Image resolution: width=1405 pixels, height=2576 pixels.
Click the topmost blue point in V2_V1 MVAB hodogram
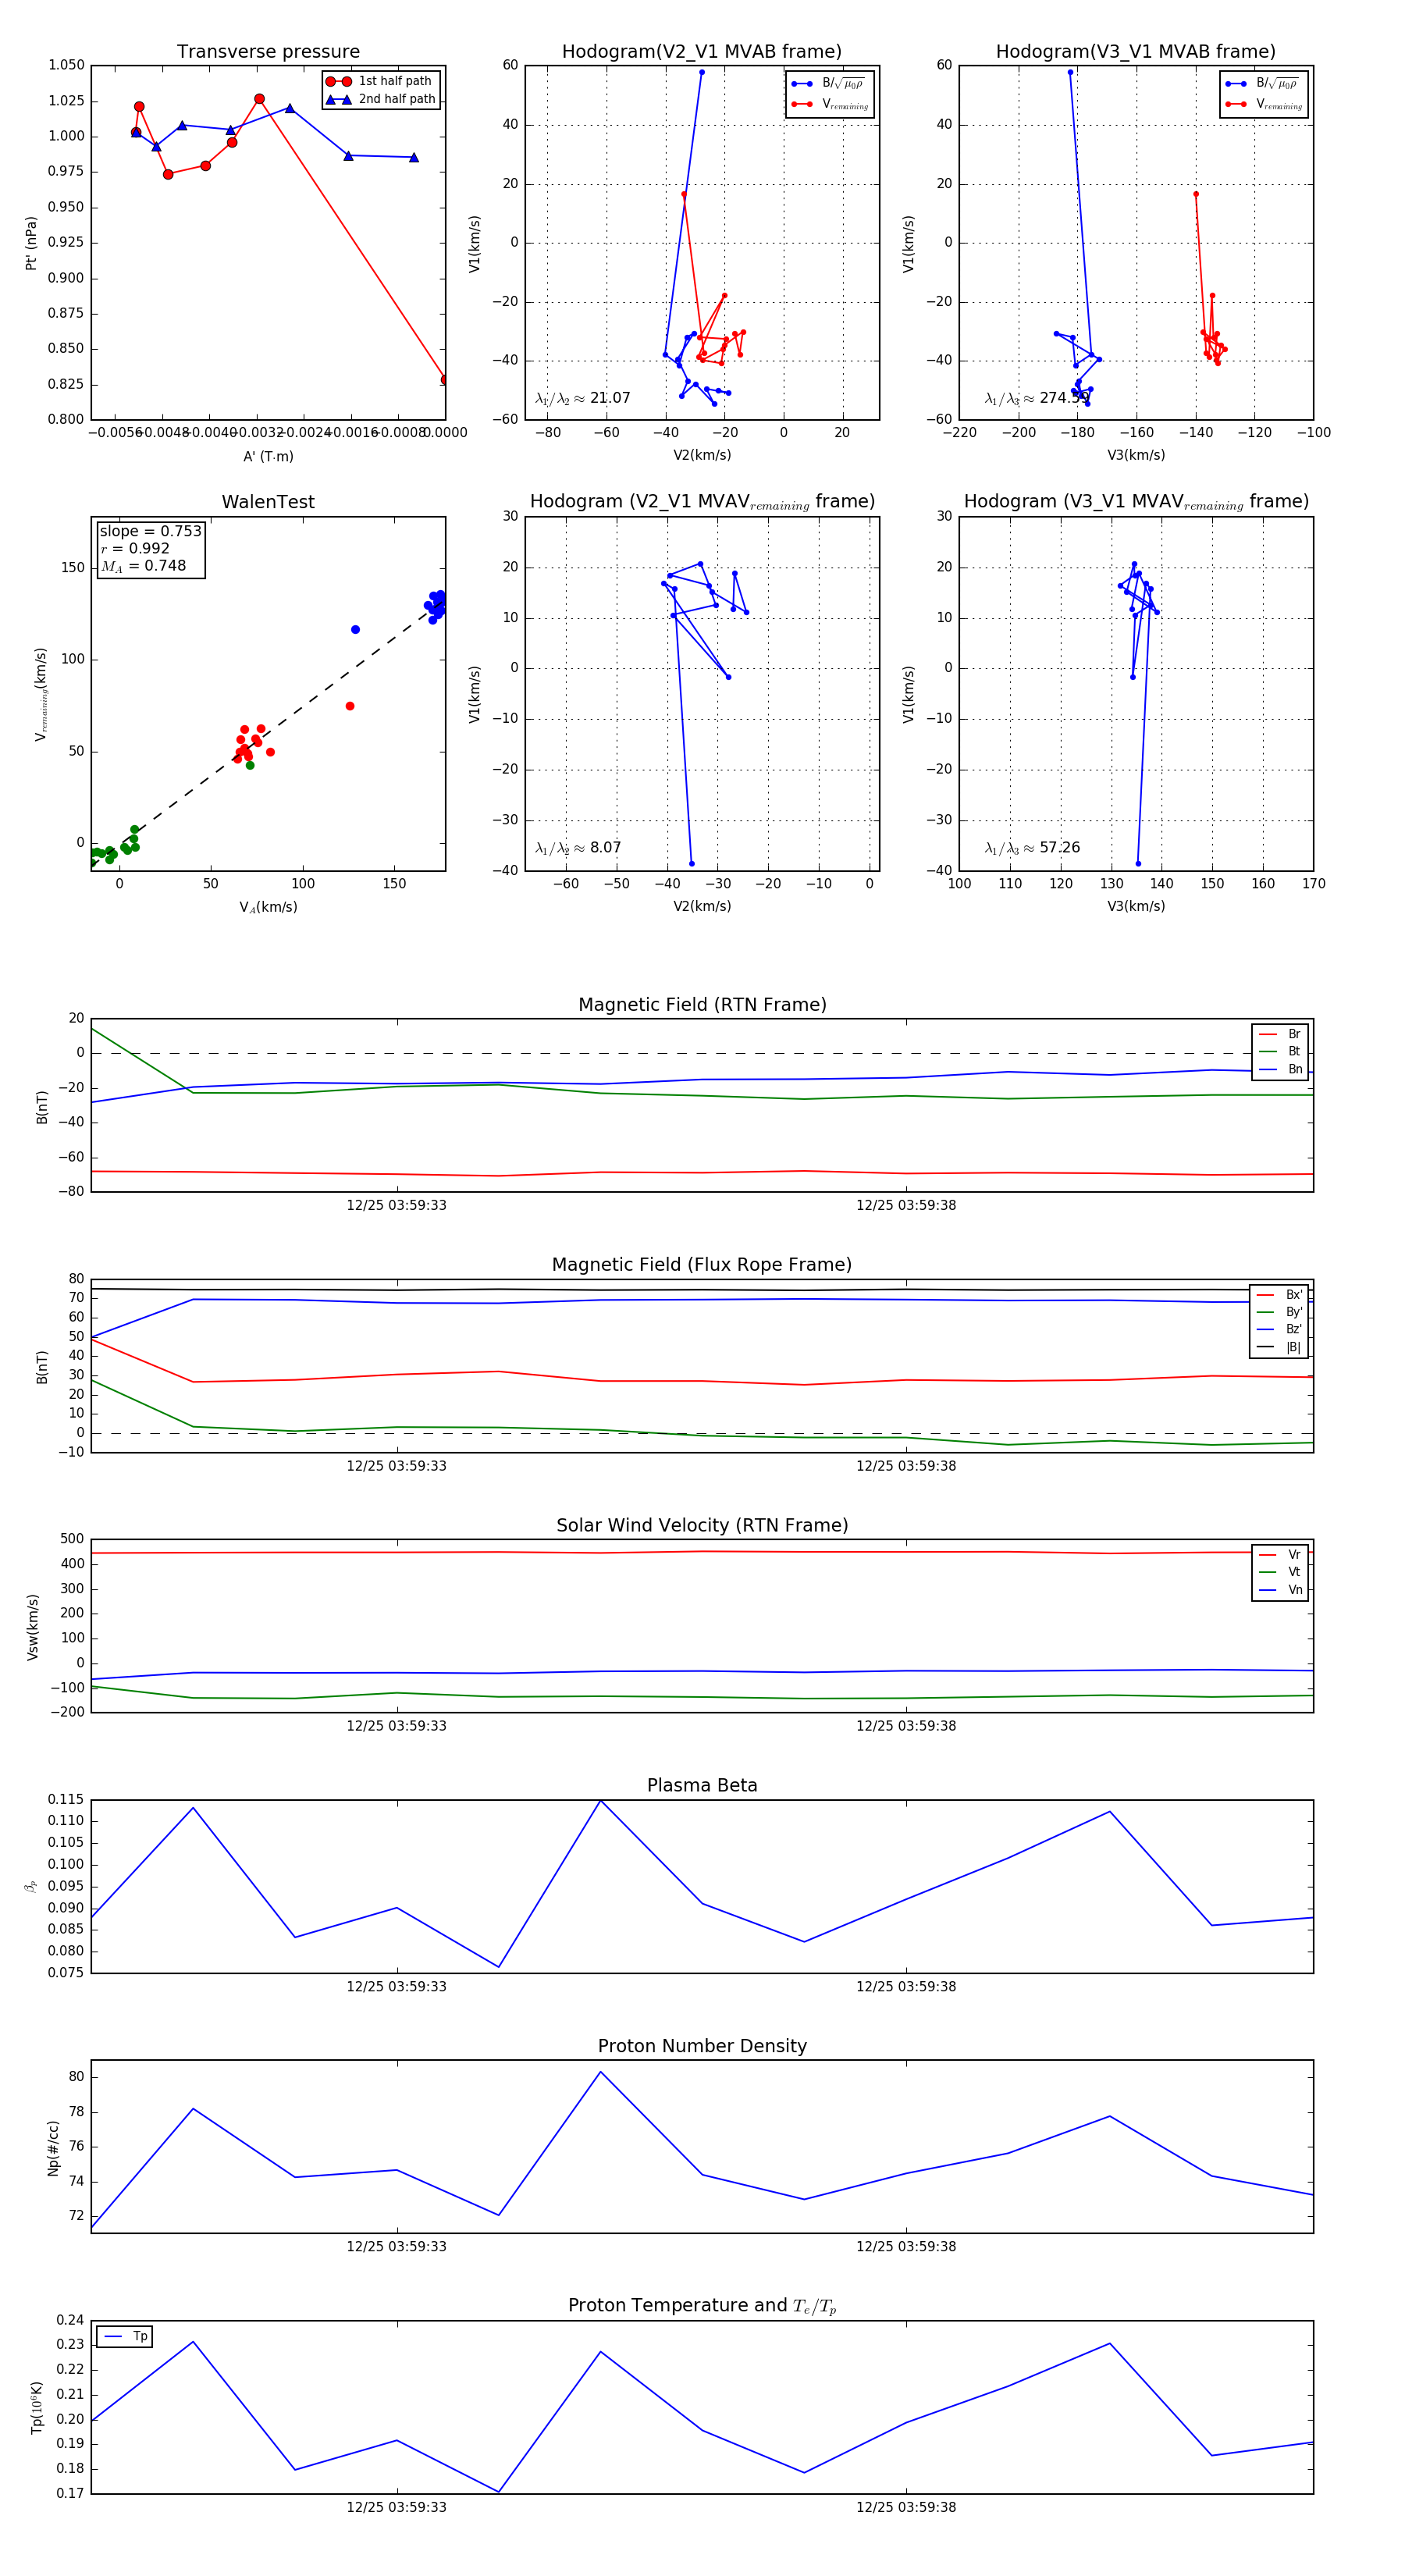[702, 72]
